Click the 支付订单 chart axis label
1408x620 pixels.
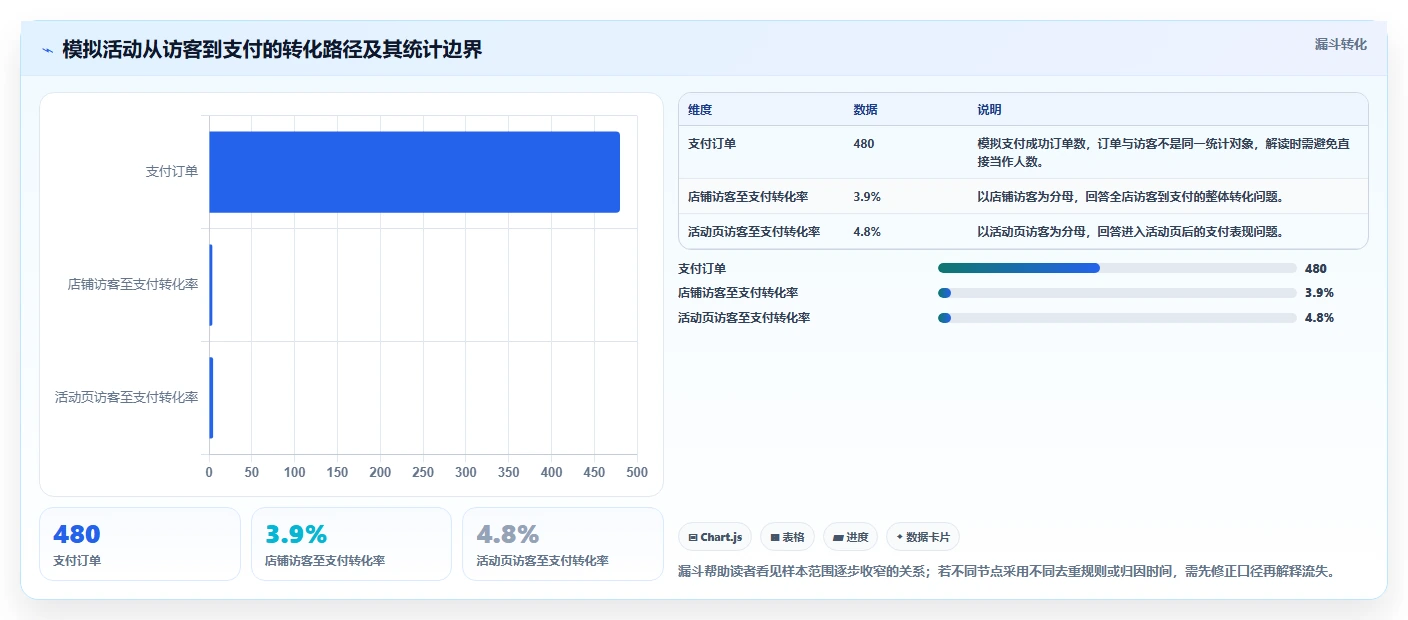(x=172, y=172)
